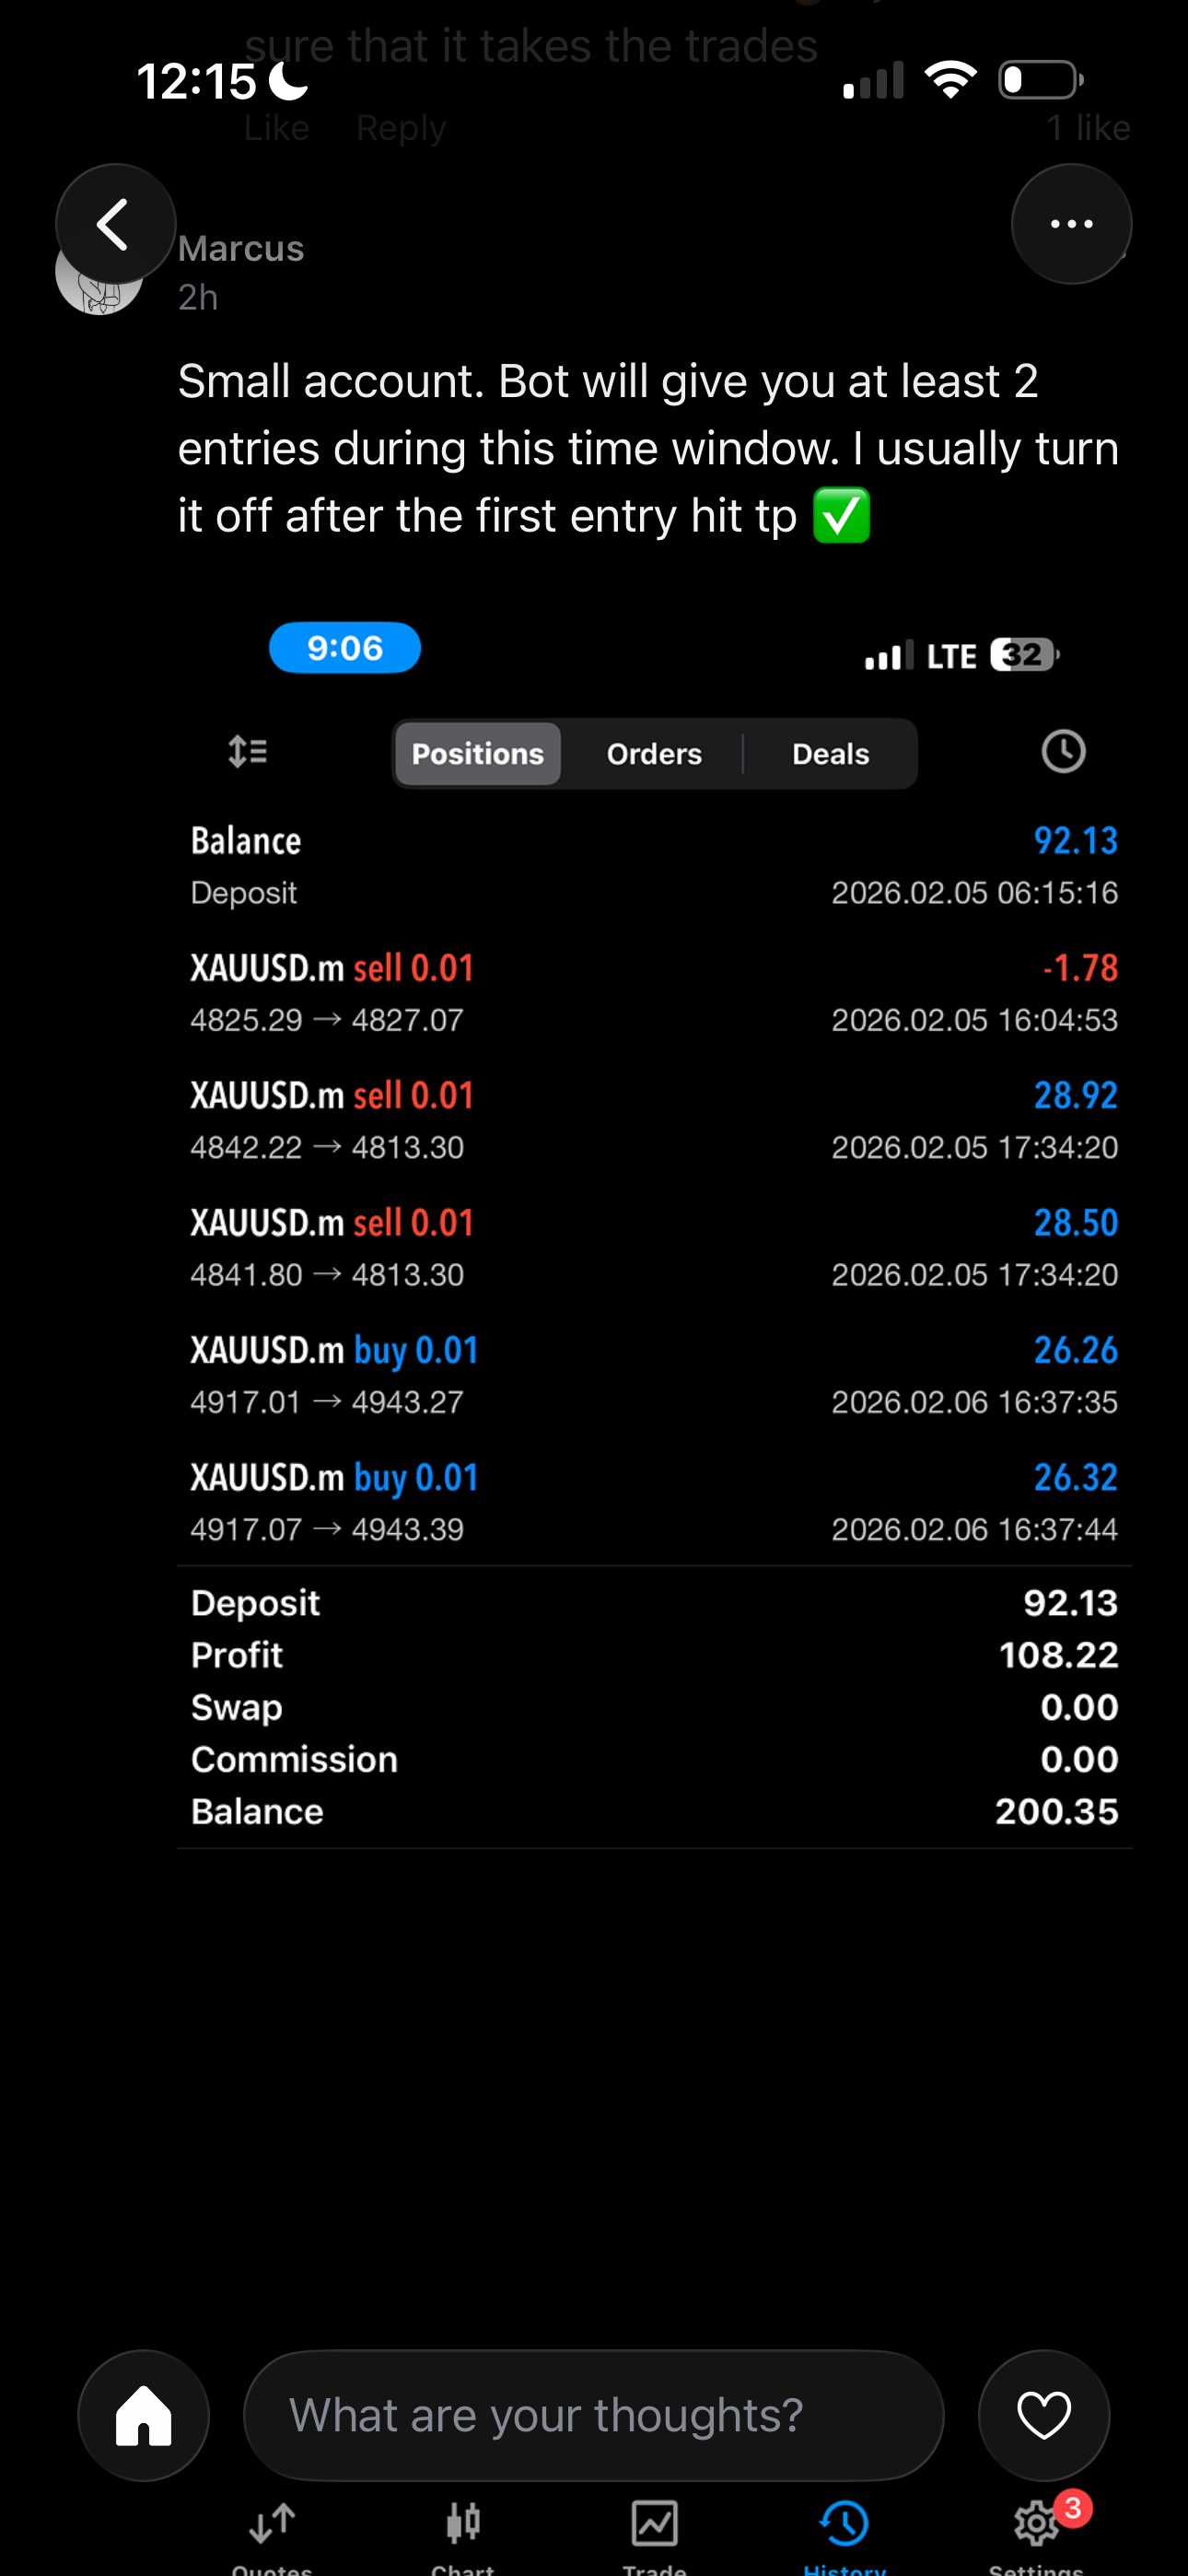Open the three-dot more options menu
The height and width of the screenshot is (2576, 1188).
click(x=1071, y=224)
